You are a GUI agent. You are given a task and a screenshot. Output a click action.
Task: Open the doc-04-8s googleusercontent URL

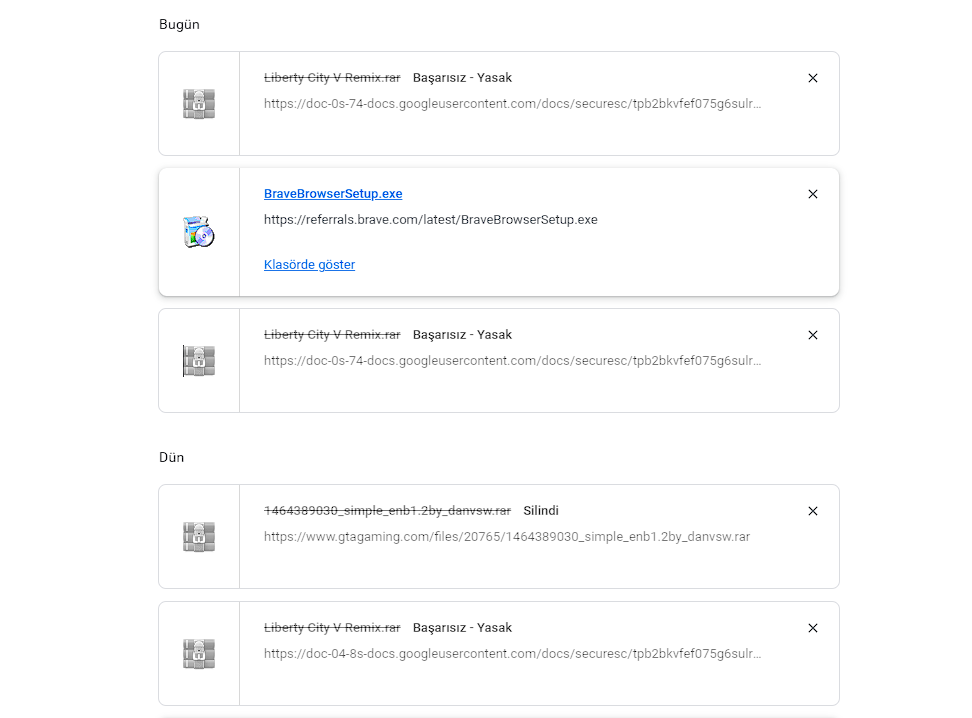pos(512,653)
